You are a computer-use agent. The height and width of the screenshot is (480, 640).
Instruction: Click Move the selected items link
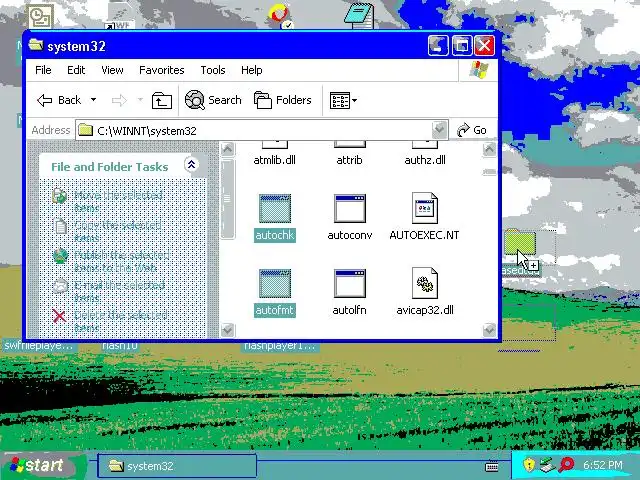tap(118, 201)
